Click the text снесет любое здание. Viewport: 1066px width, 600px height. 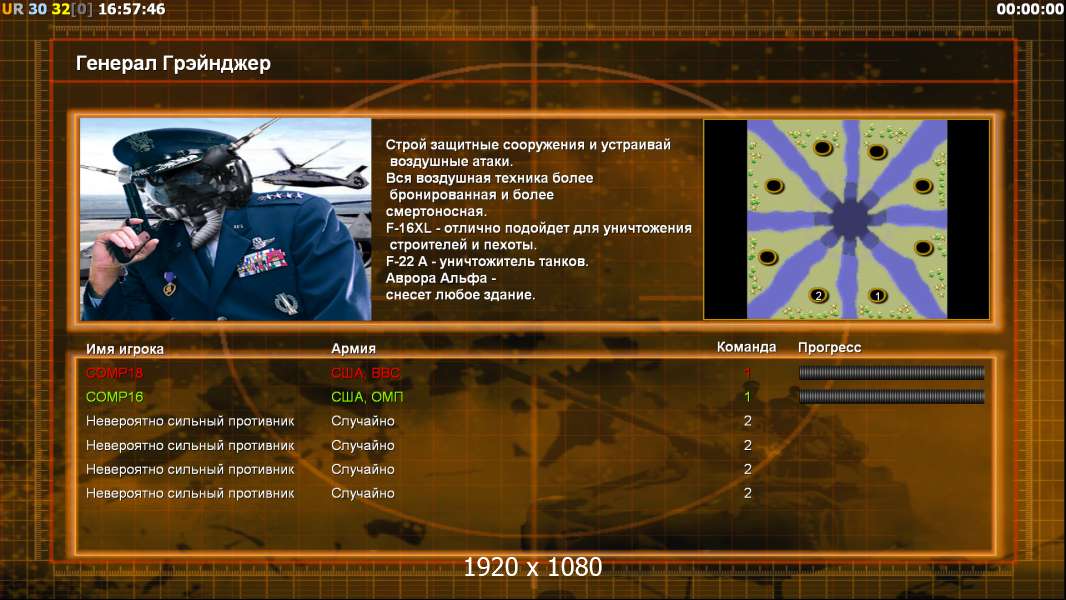pyautogui.click(x=460, y=295)
